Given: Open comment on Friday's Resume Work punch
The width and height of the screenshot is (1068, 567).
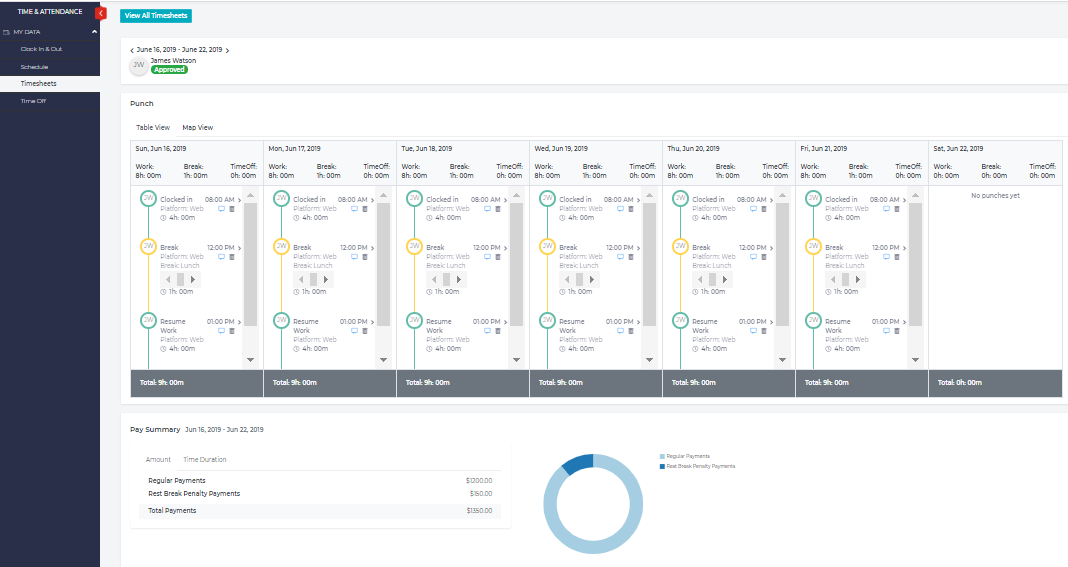Looking at the screenshot, I should point(887,331).
